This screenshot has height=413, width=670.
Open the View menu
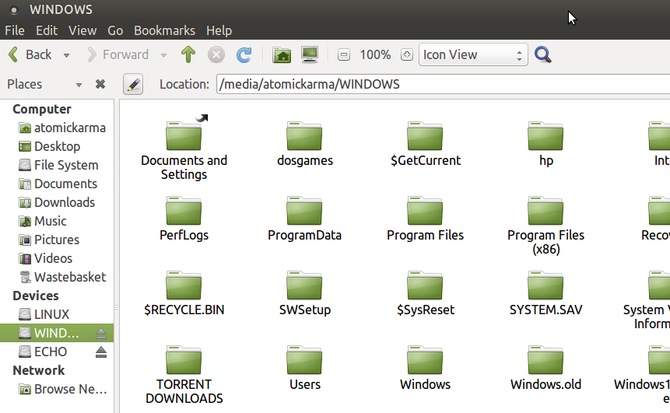[x=82, y=31]
